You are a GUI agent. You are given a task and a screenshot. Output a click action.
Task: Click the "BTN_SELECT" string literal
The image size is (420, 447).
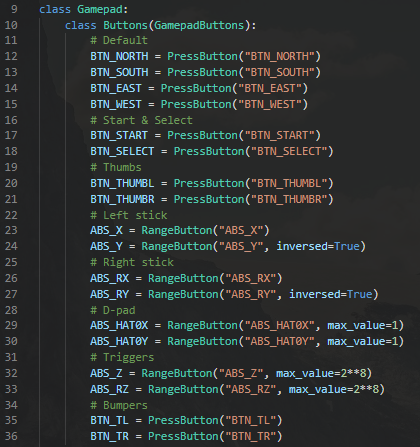pos(289,151)
